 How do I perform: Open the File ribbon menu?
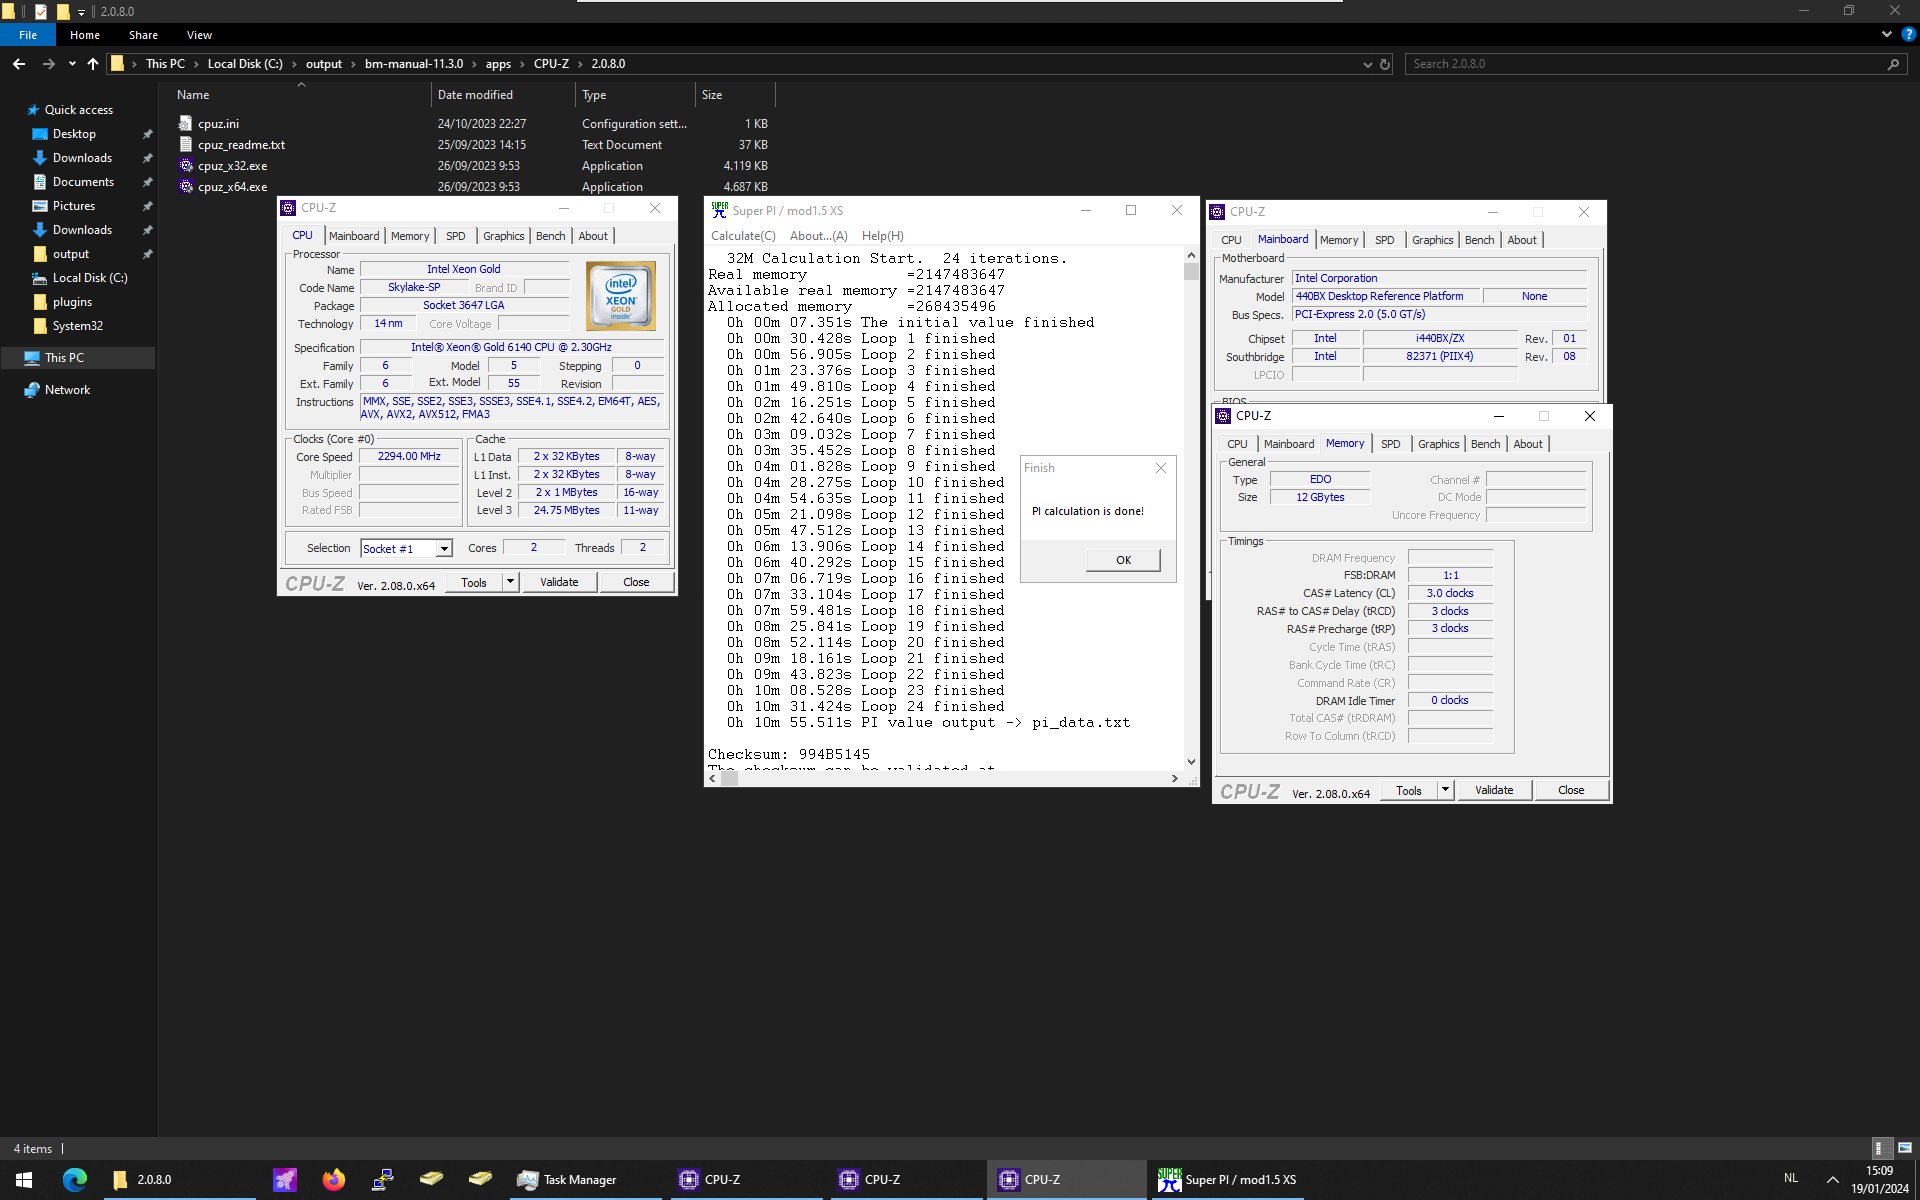pyautogui.click(x=28, y=35)
